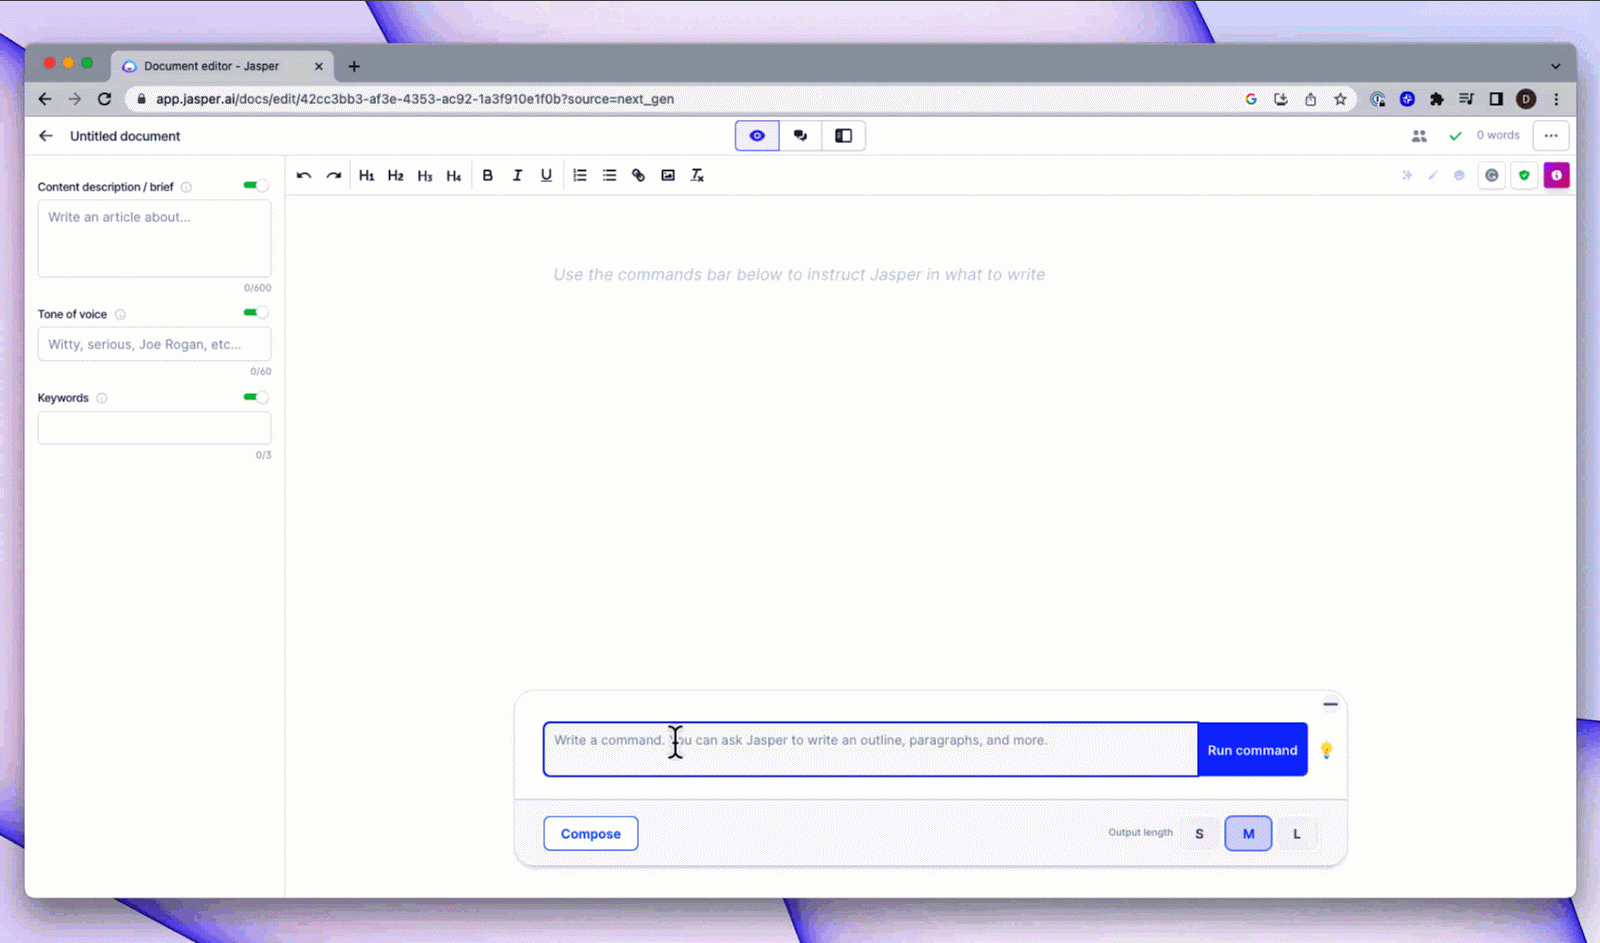The width and height of the screenshot is (1600, 943).
Task: Open the share collaborators icon
Action: pos(1419,136)
